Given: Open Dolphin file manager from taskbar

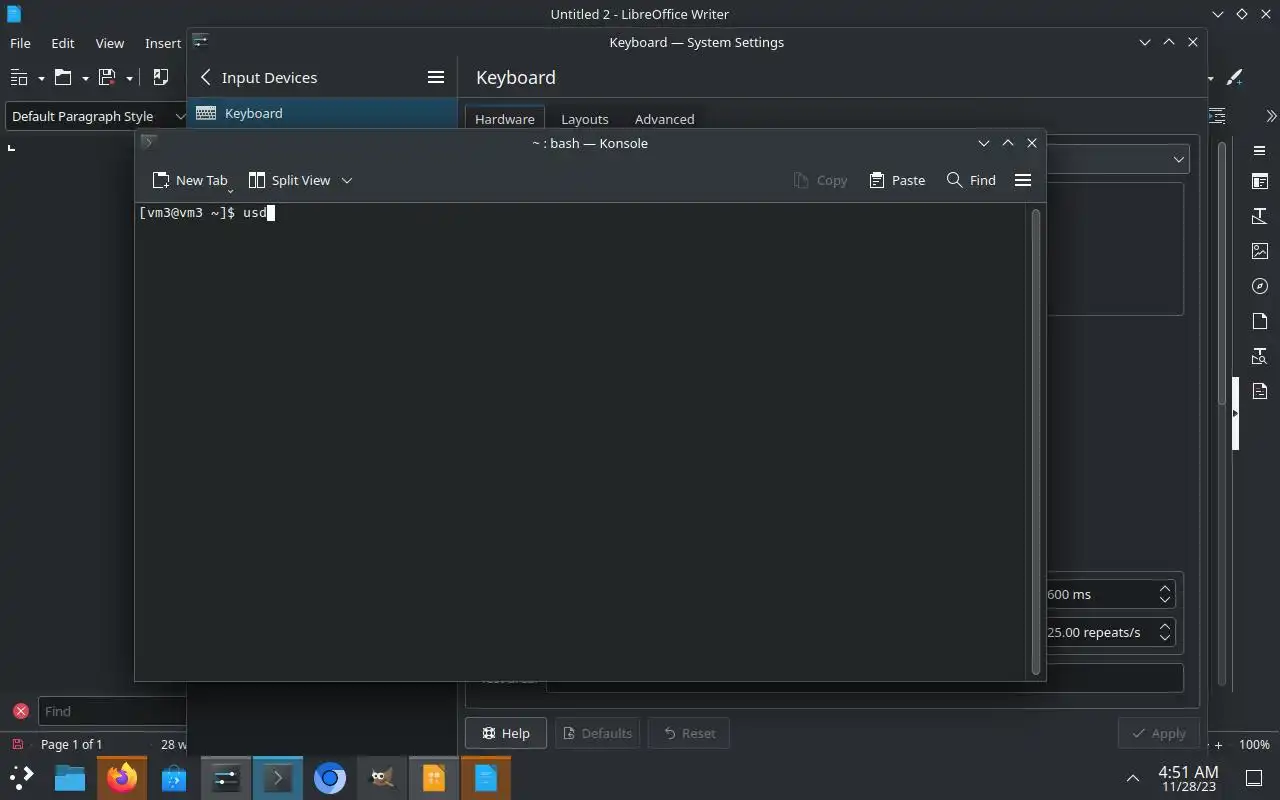Looking at the screenshot, I should coord(69,777).
